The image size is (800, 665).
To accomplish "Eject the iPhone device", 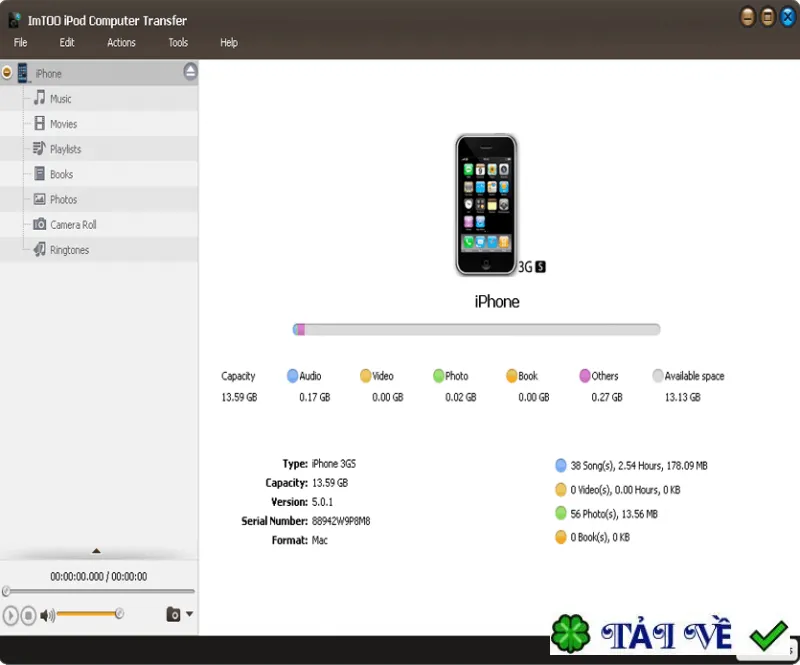I will 190,72.
